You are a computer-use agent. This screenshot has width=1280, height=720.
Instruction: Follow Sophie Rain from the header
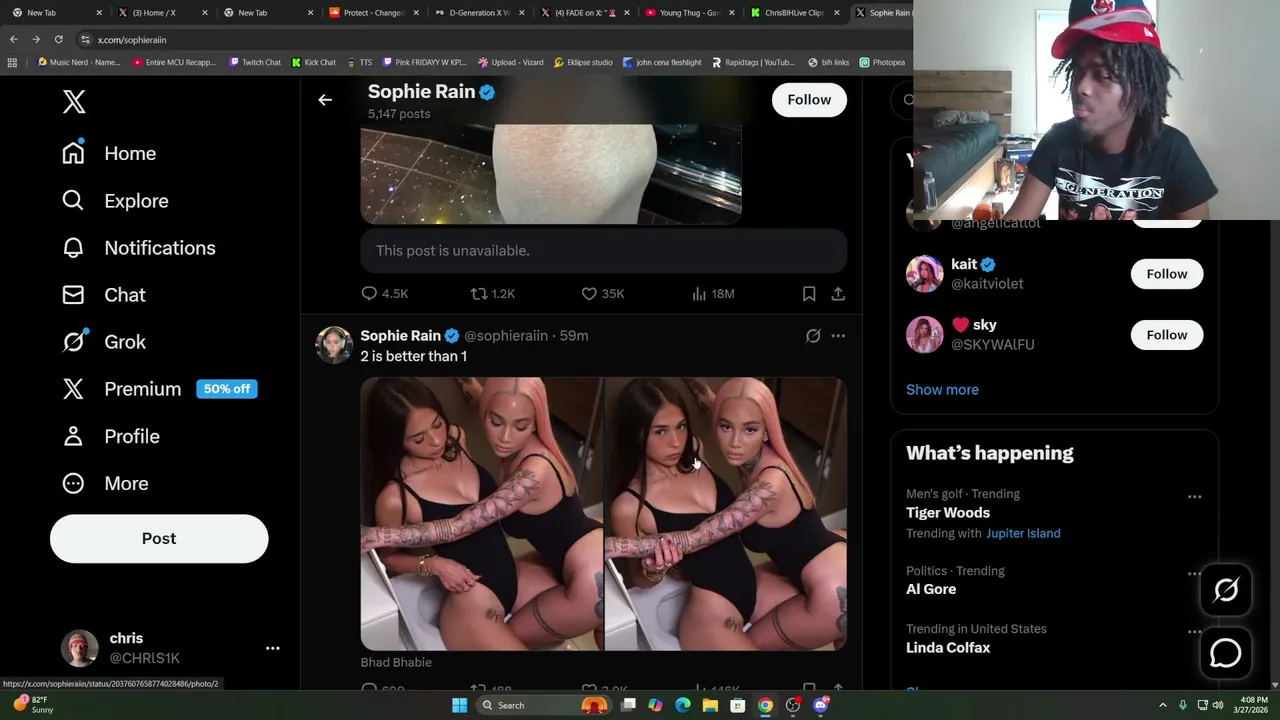click(809, 100)
